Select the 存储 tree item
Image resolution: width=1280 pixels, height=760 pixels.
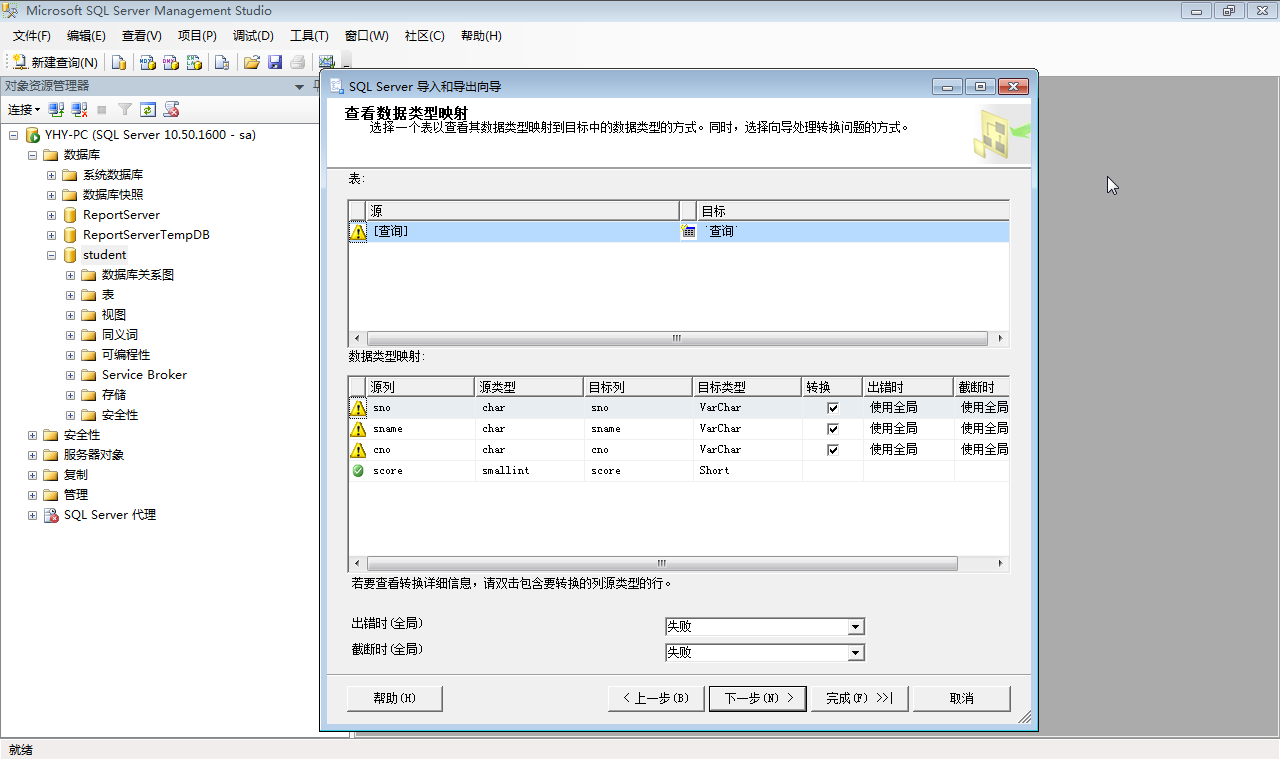114,395
